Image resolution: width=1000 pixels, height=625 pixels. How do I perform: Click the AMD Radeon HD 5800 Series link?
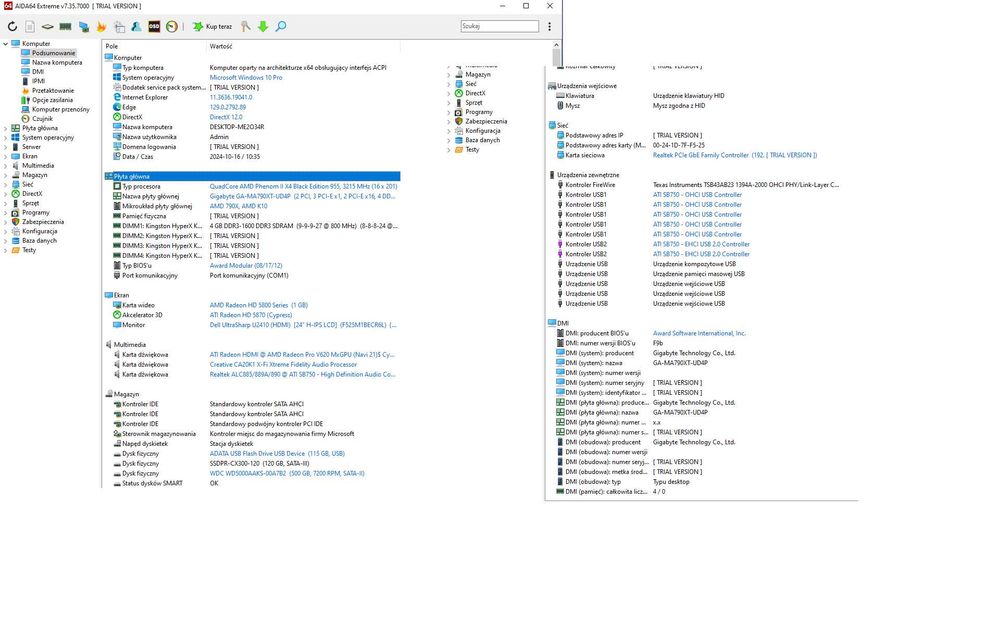click(258, 305)
